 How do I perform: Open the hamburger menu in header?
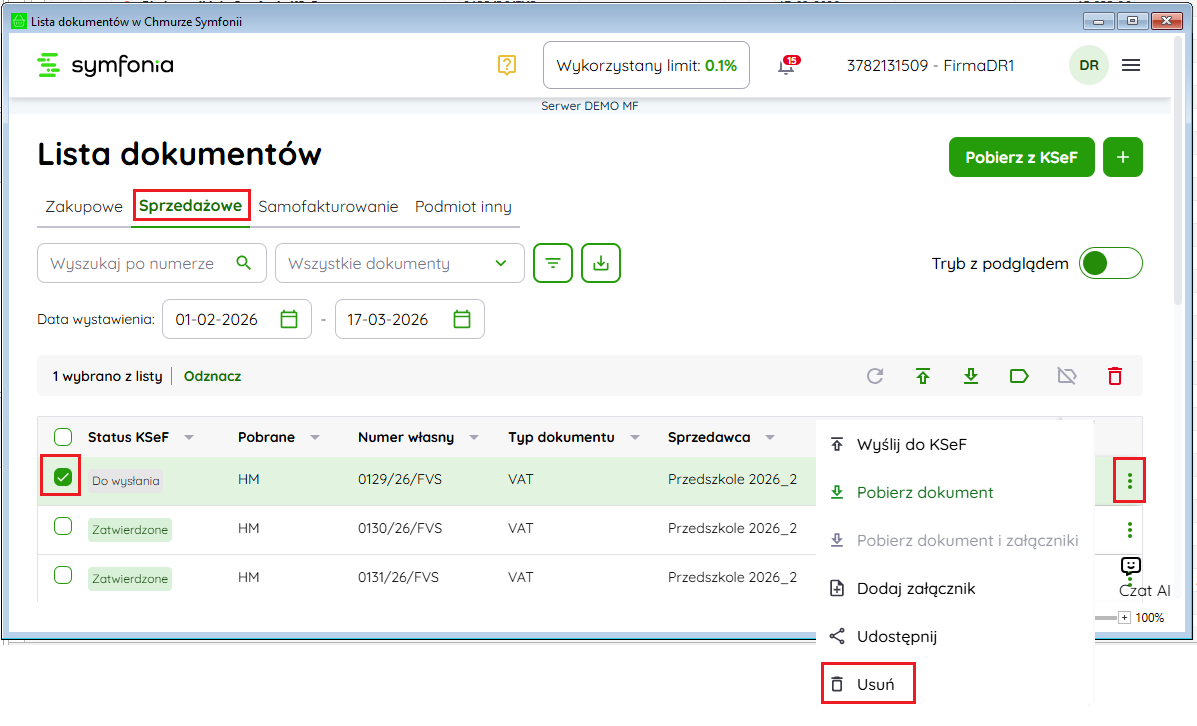click(x=1131, y=65)
